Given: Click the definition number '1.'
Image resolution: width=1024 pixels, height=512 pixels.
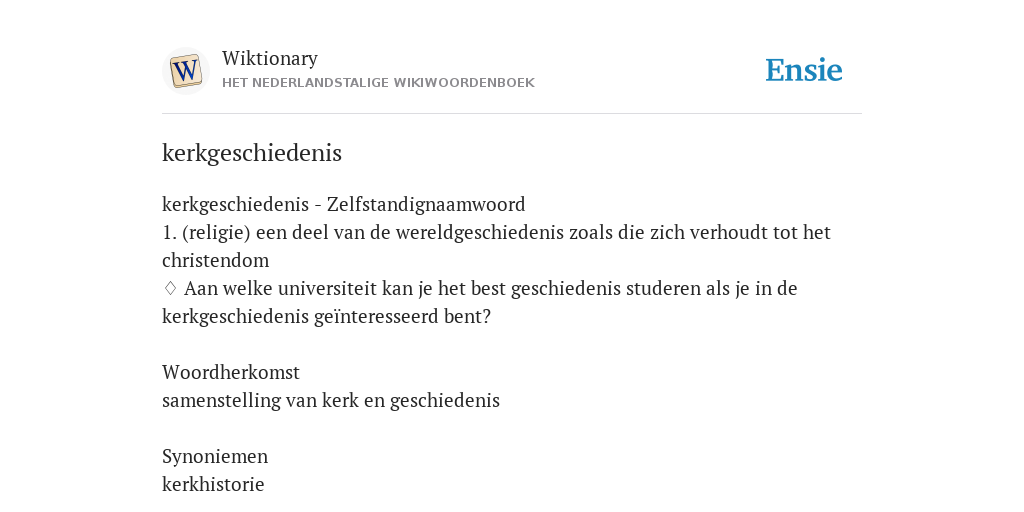Looking at the screenshot, I should tap(170, 232).
